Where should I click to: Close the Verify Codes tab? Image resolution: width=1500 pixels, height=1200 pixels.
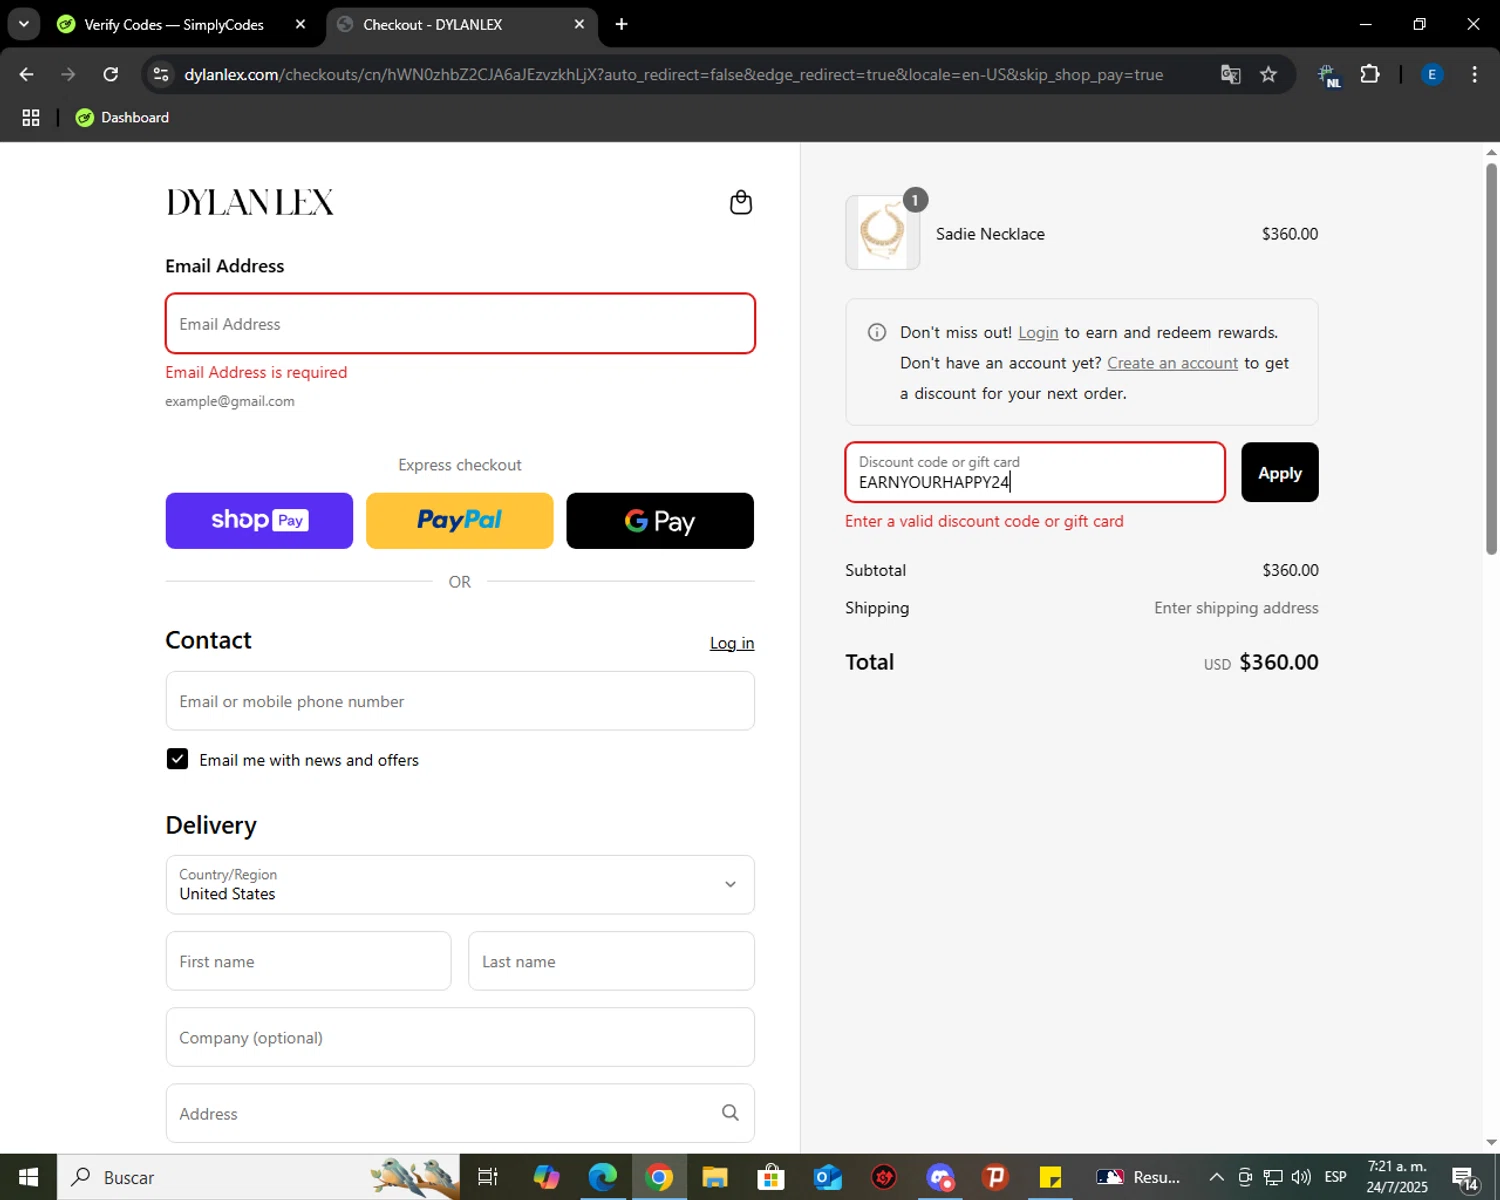point(300,24)
